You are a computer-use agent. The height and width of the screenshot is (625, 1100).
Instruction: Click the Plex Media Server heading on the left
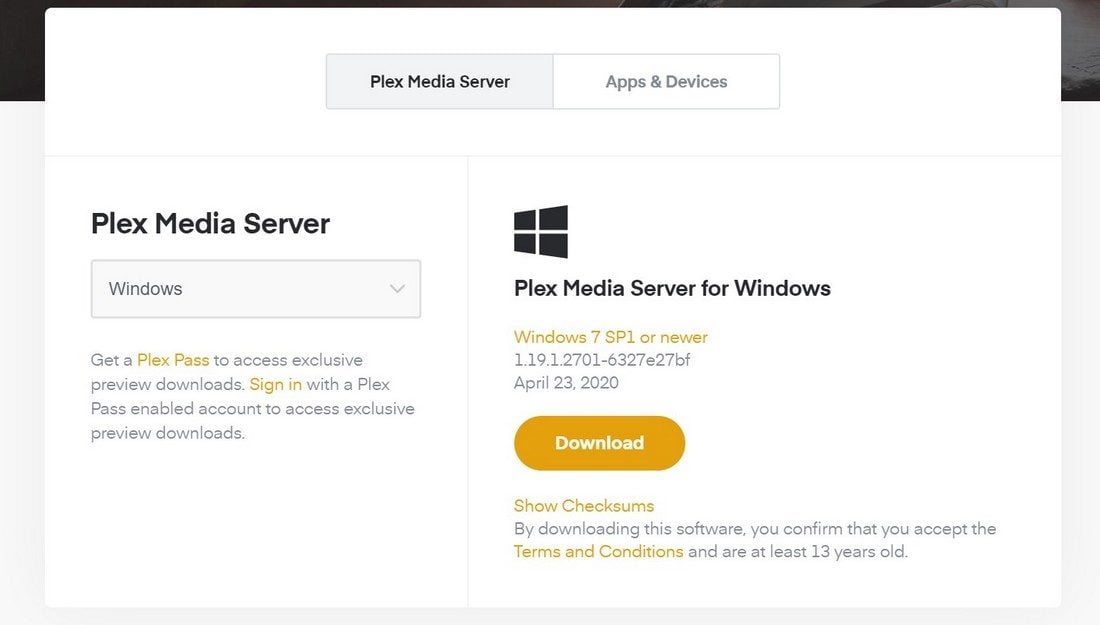210,224
